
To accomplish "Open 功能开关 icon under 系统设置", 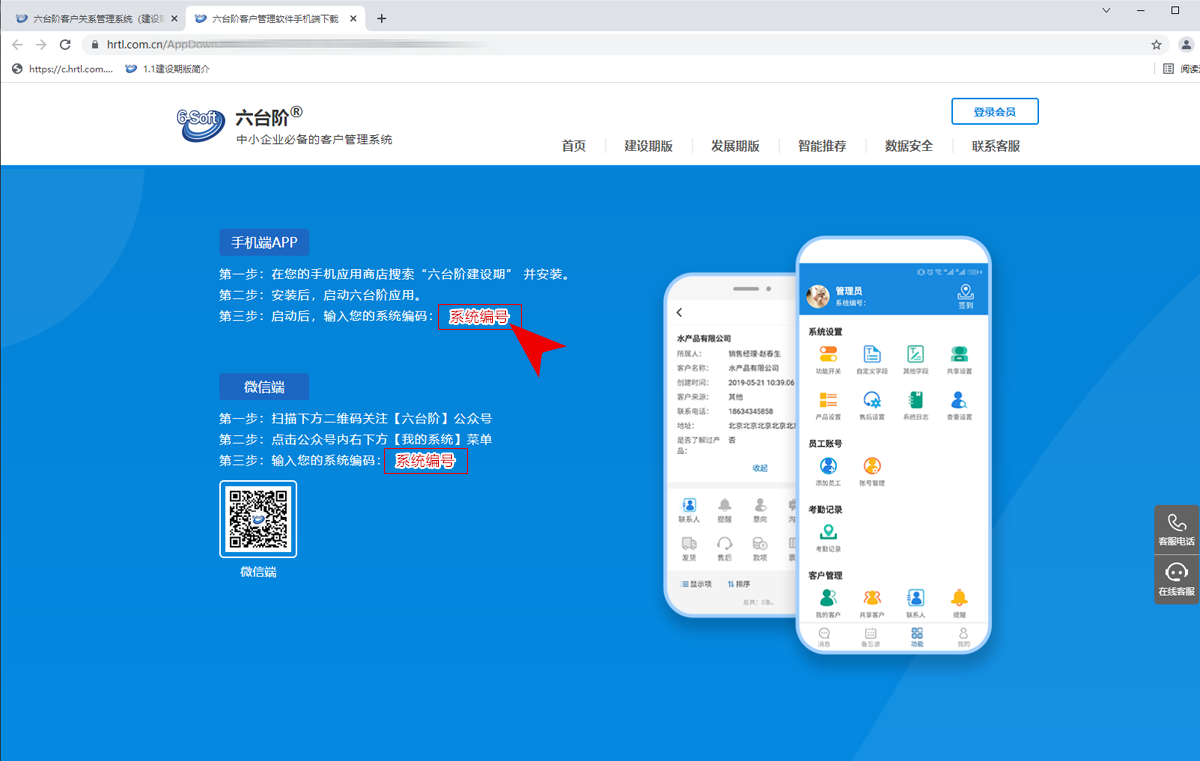I will tap(828, 354).
